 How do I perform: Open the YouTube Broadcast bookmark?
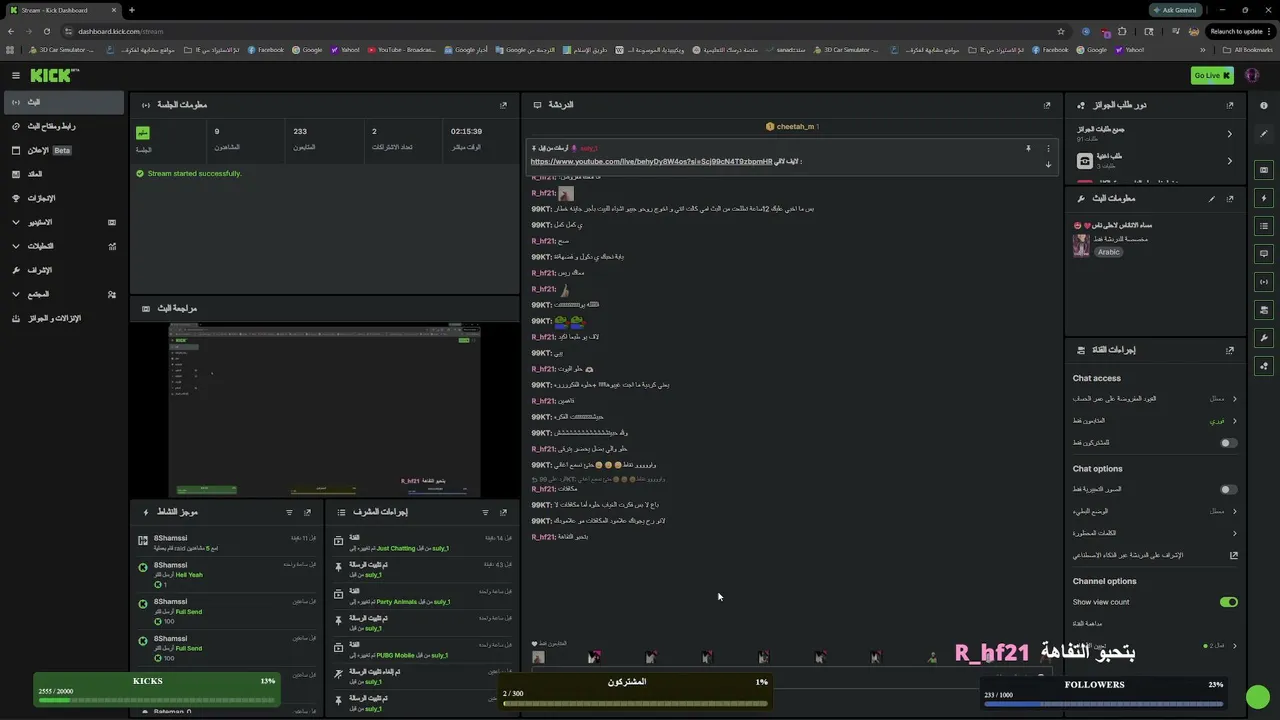[401, 49]
